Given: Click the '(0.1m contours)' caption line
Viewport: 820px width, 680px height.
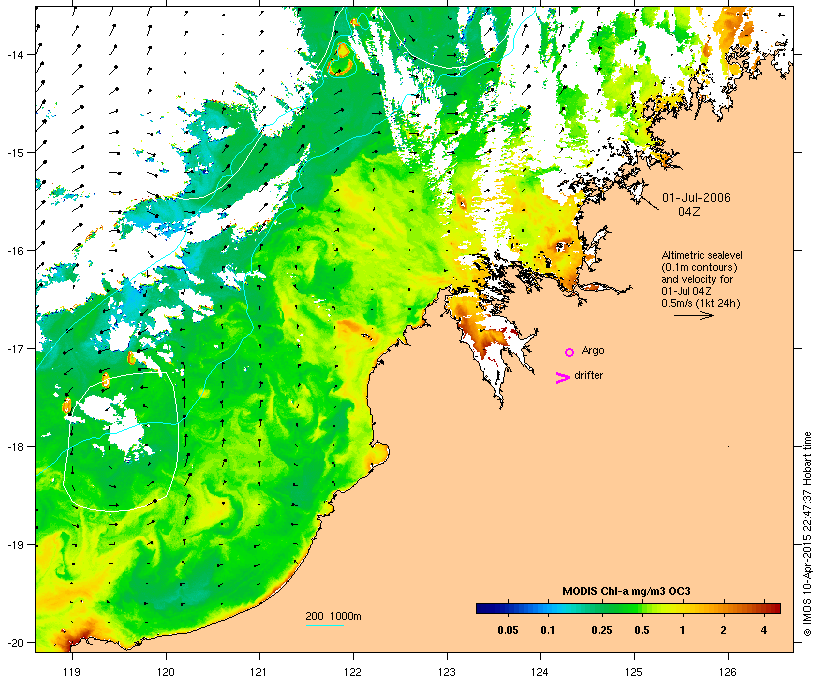Looking at the screenshot, I should click(x=699, y=267).
